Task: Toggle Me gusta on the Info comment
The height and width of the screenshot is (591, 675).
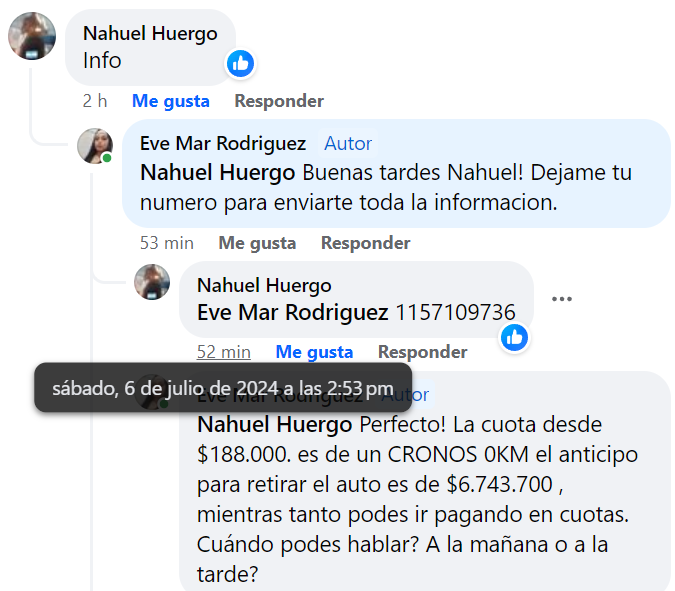Action: 170,101
